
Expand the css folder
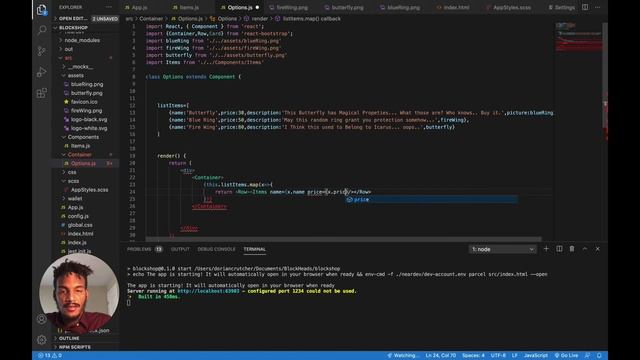(72, 172)
